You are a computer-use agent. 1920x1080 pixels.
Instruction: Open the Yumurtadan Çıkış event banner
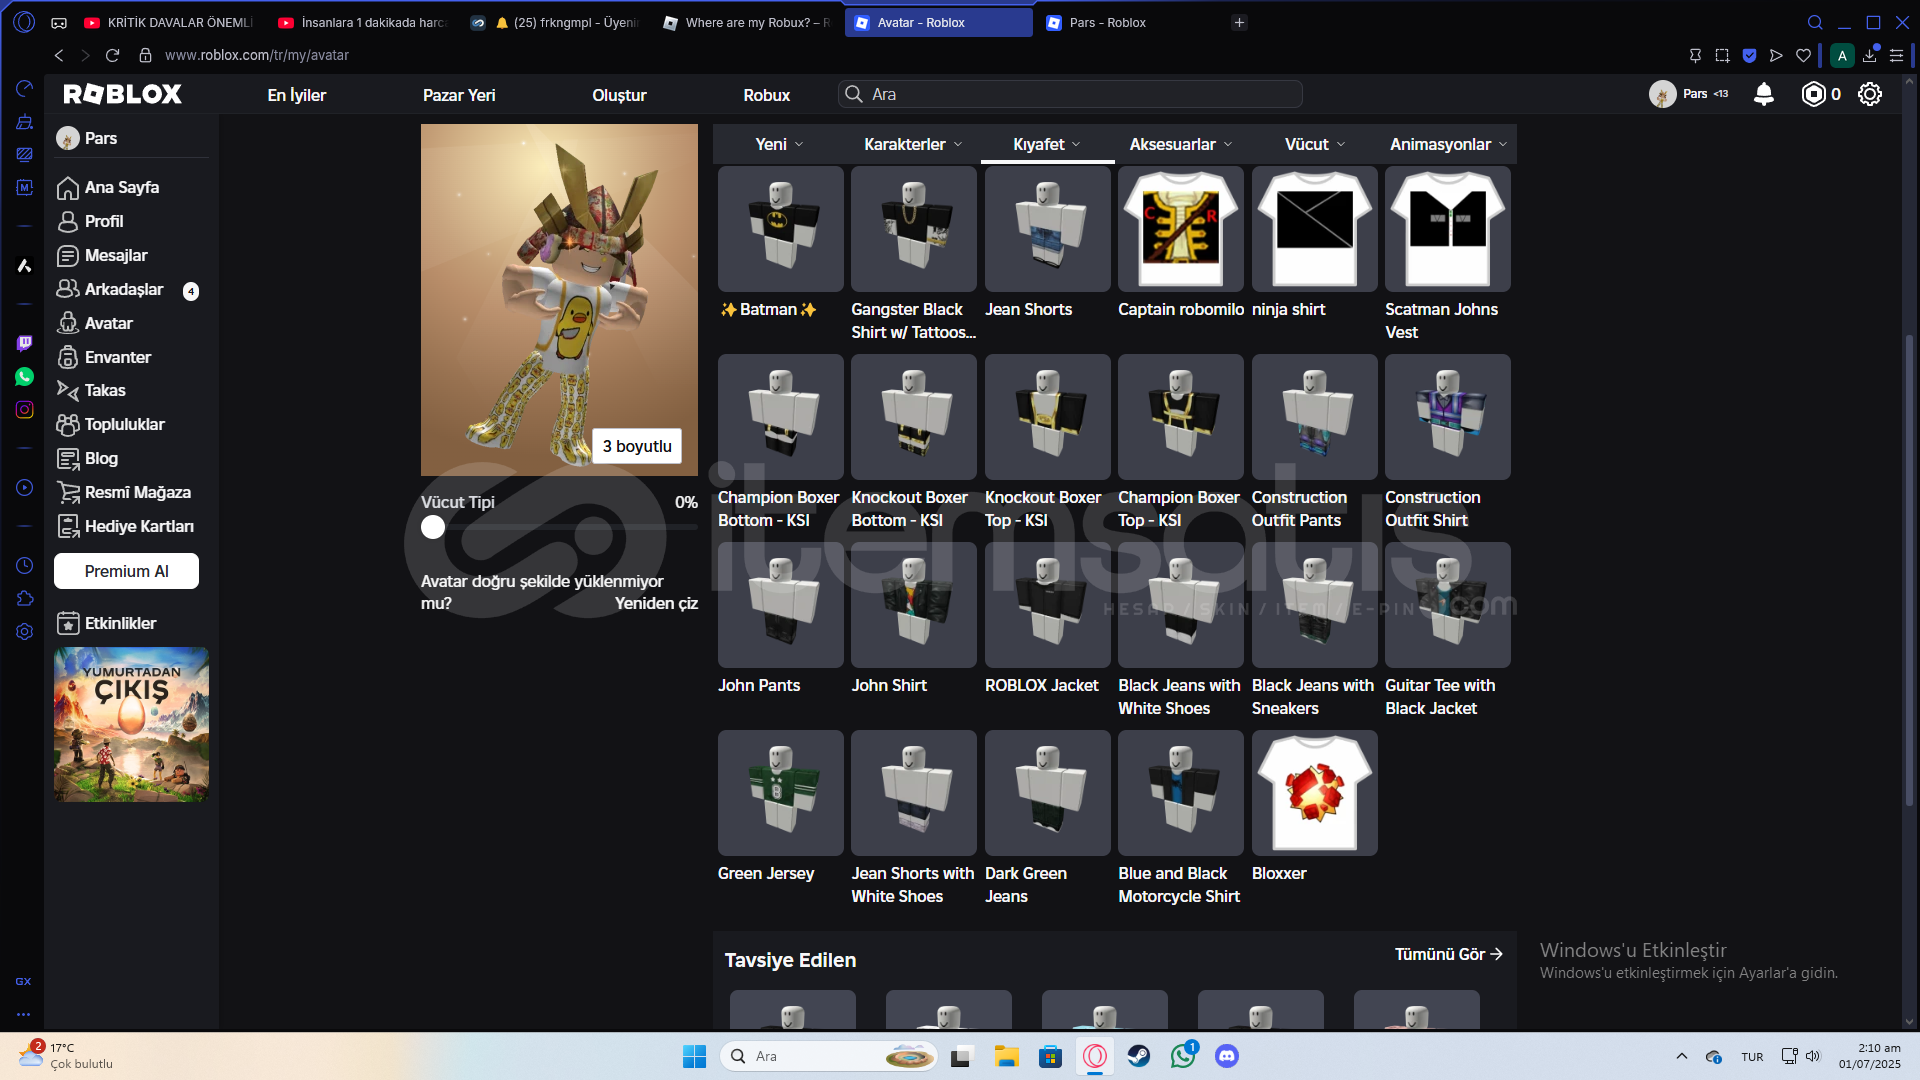pyautogui.click(x=131, y=724)
